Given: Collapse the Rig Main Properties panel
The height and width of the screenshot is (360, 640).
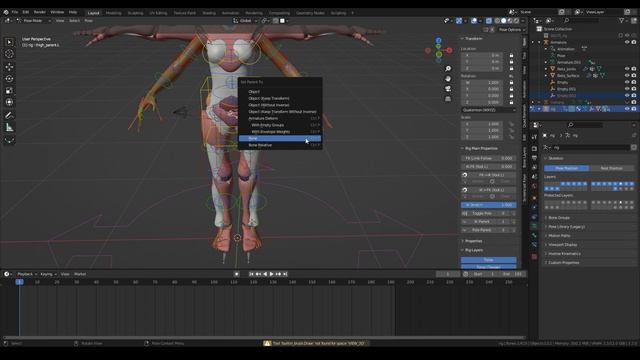Looking at the screenshot, I should 481,148.
